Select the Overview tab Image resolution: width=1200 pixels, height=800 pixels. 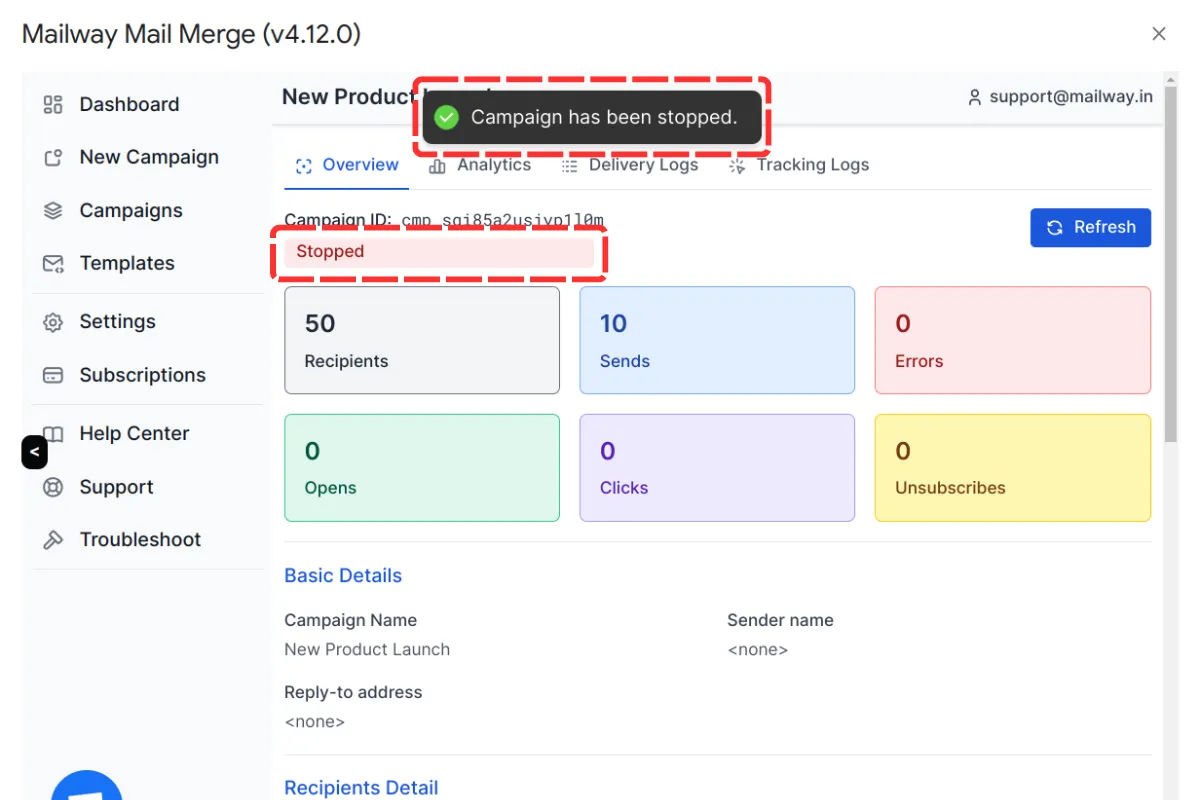tap(347, 166)
